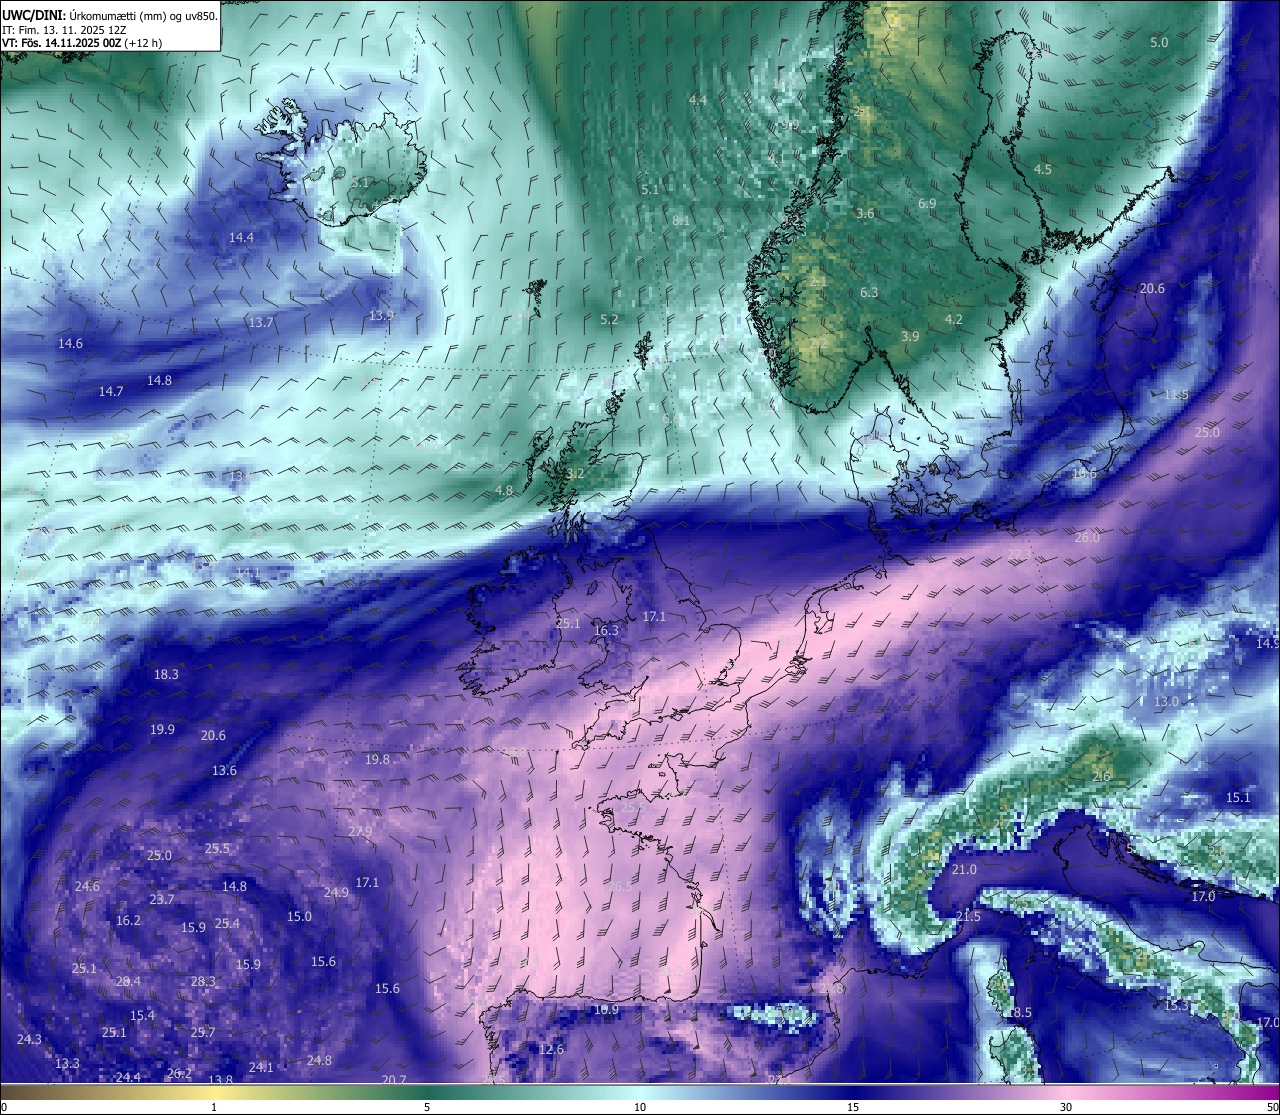The height and width of the screenshot is (1115, 1280).
Task: Click the 19.9 value on the map
Action: pyautogui.click(x=162, y=729)
